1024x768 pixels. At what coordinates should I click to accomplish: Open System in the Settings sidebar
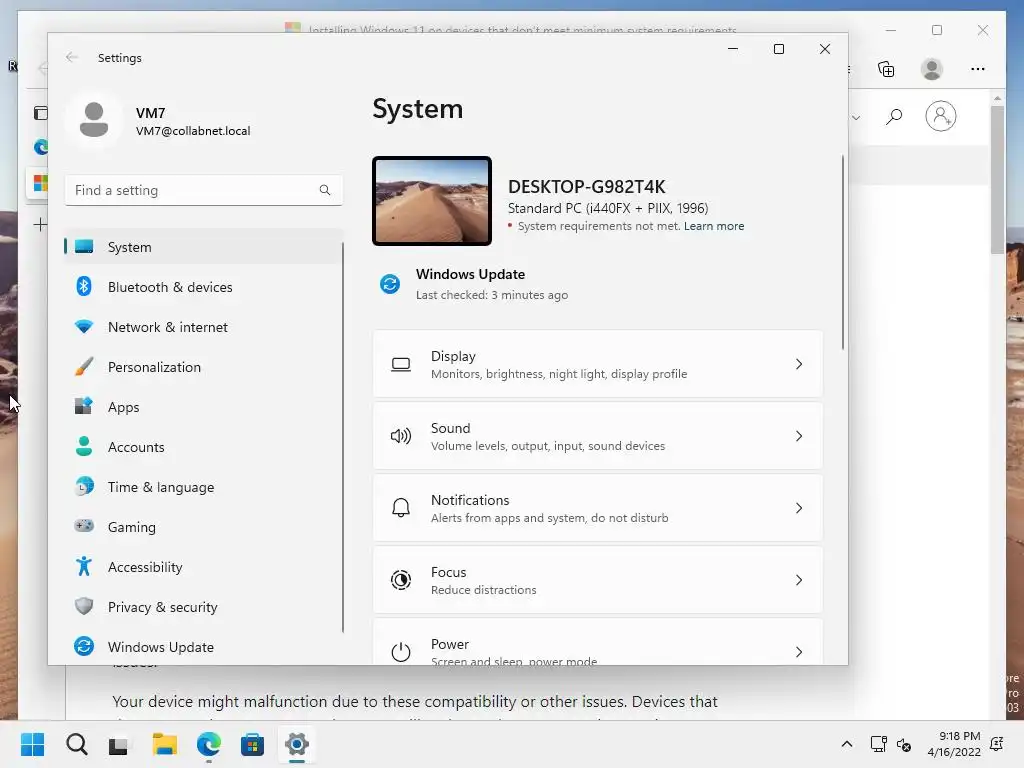[x=203, y=247]
